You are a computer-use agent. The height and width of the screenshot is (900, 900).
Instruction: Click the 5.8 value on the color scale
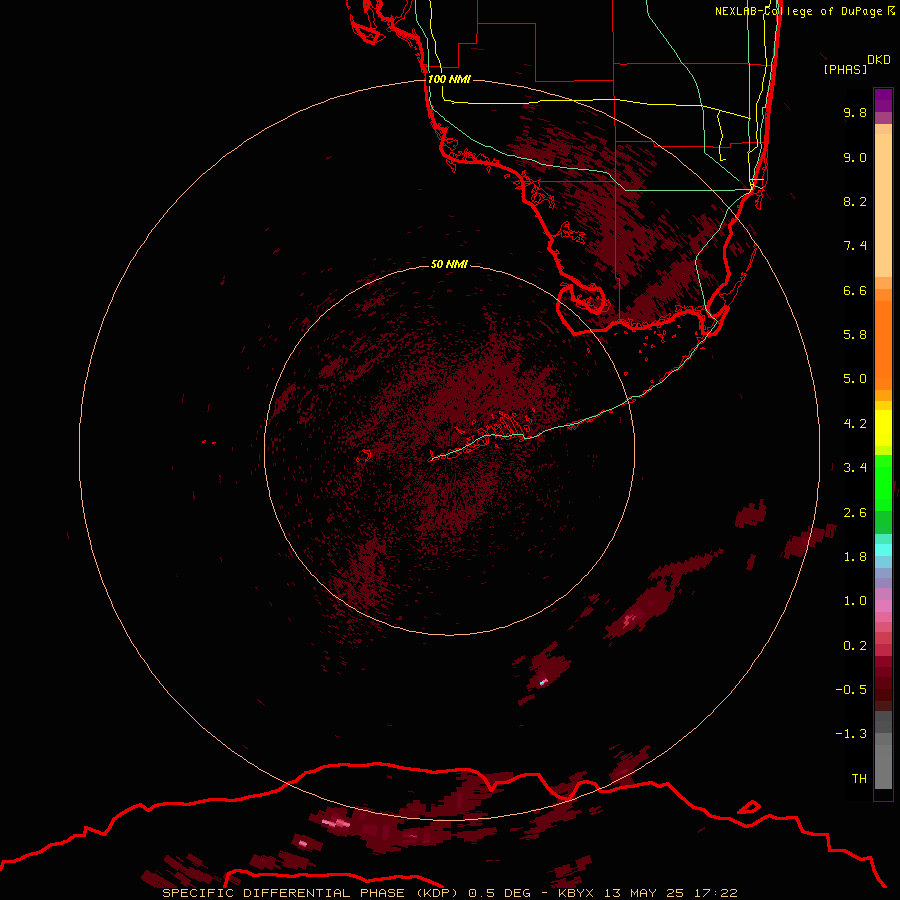pyautogui.click(x=855, y=335)
